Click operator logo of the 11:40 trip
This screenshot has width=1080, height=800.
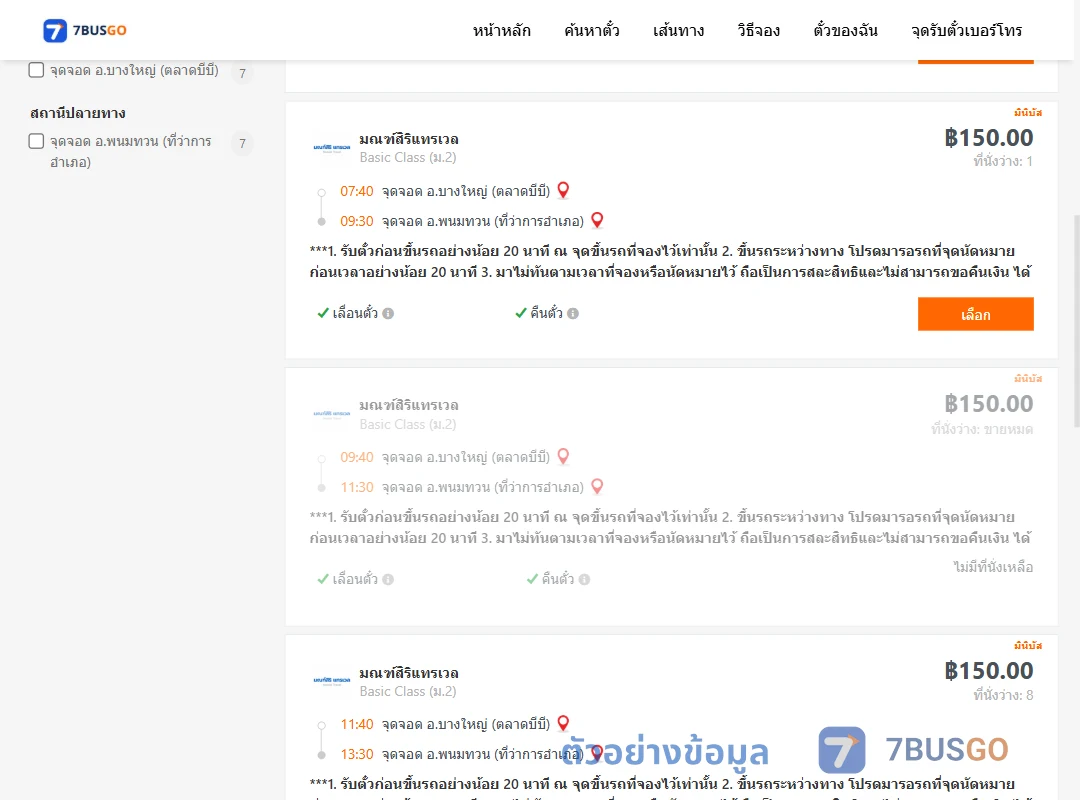point(332,680)
